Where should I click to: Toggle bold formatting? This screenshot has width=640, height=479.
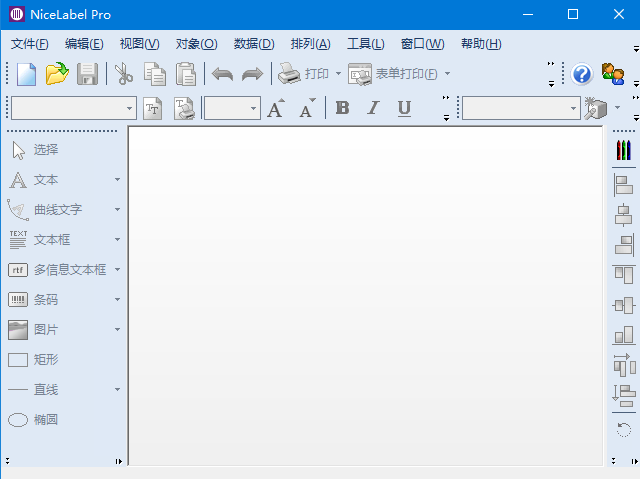point(342,108)
